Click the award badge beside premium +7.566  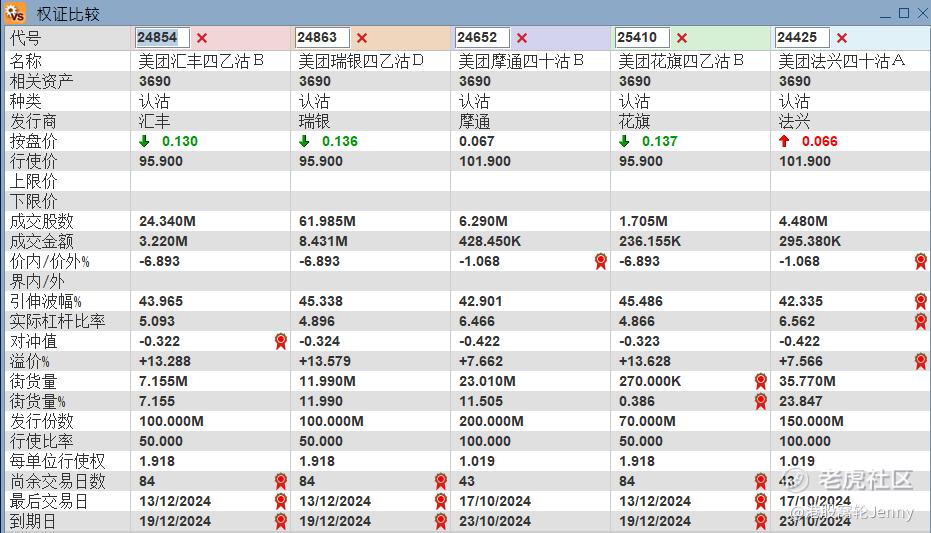point(921,361)
